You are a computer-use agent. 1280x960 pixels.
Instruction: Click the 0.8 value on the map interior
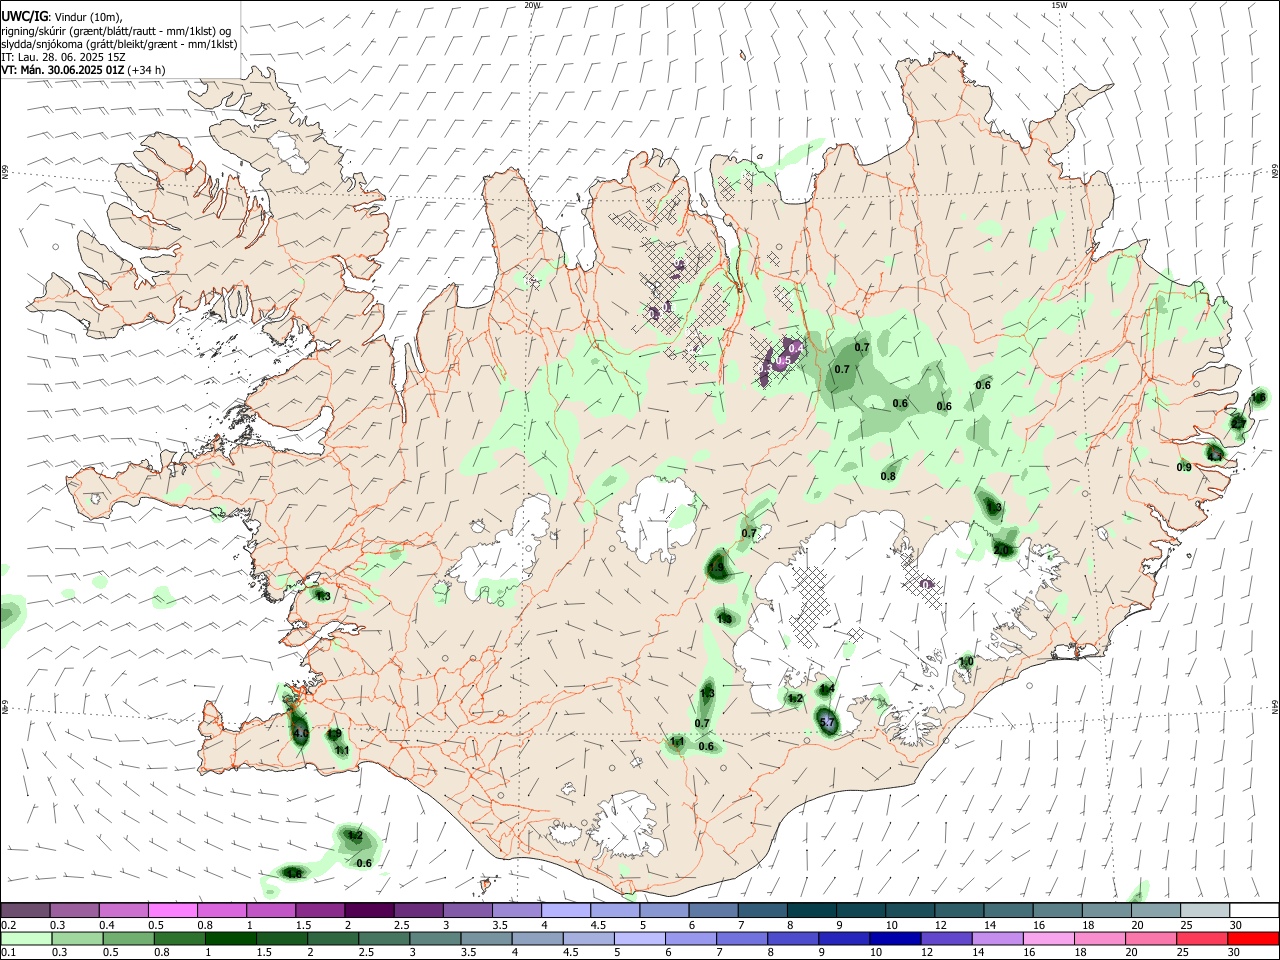[888, 476]
